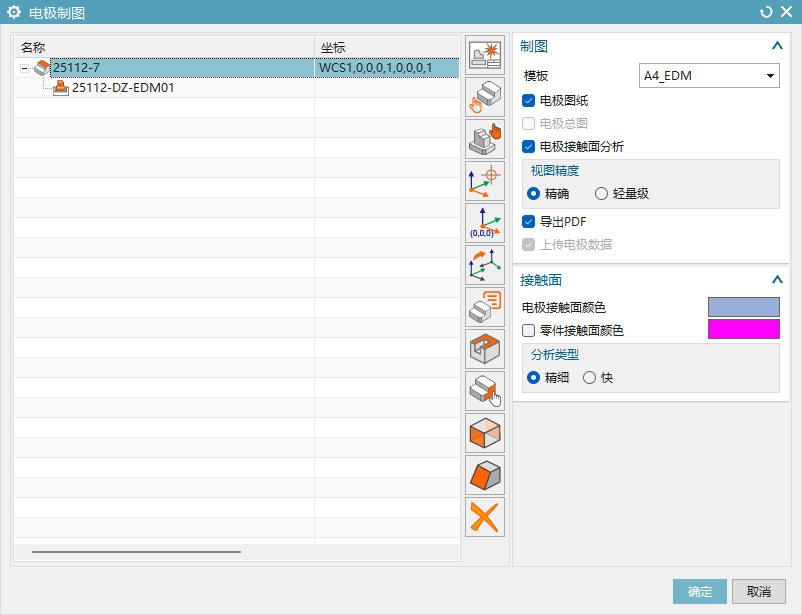This screenshot has height=615, width=802.
Task: Enable the 零件接触面颜色 checkbox
Action: point(529,330)
